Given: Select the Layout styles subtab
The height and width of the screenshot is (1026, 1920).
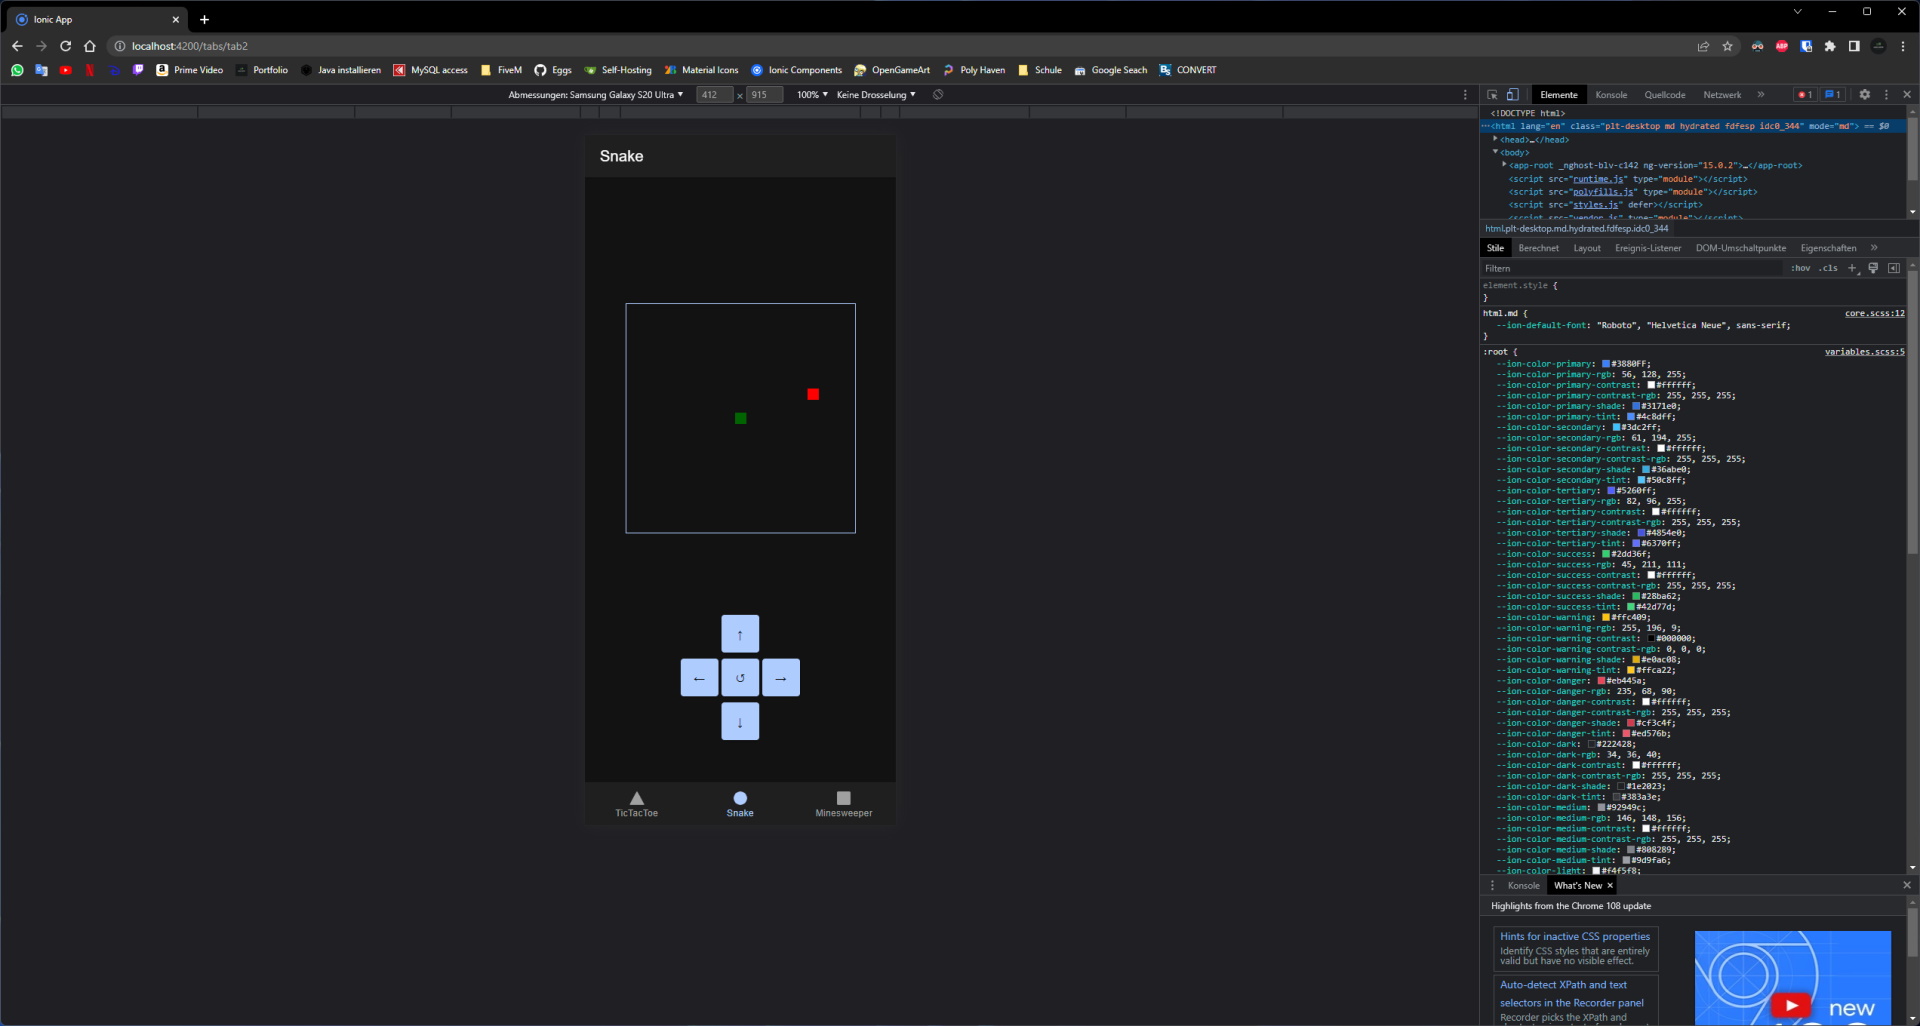Looking at the screenshot, I should (x=1587, y=248).
